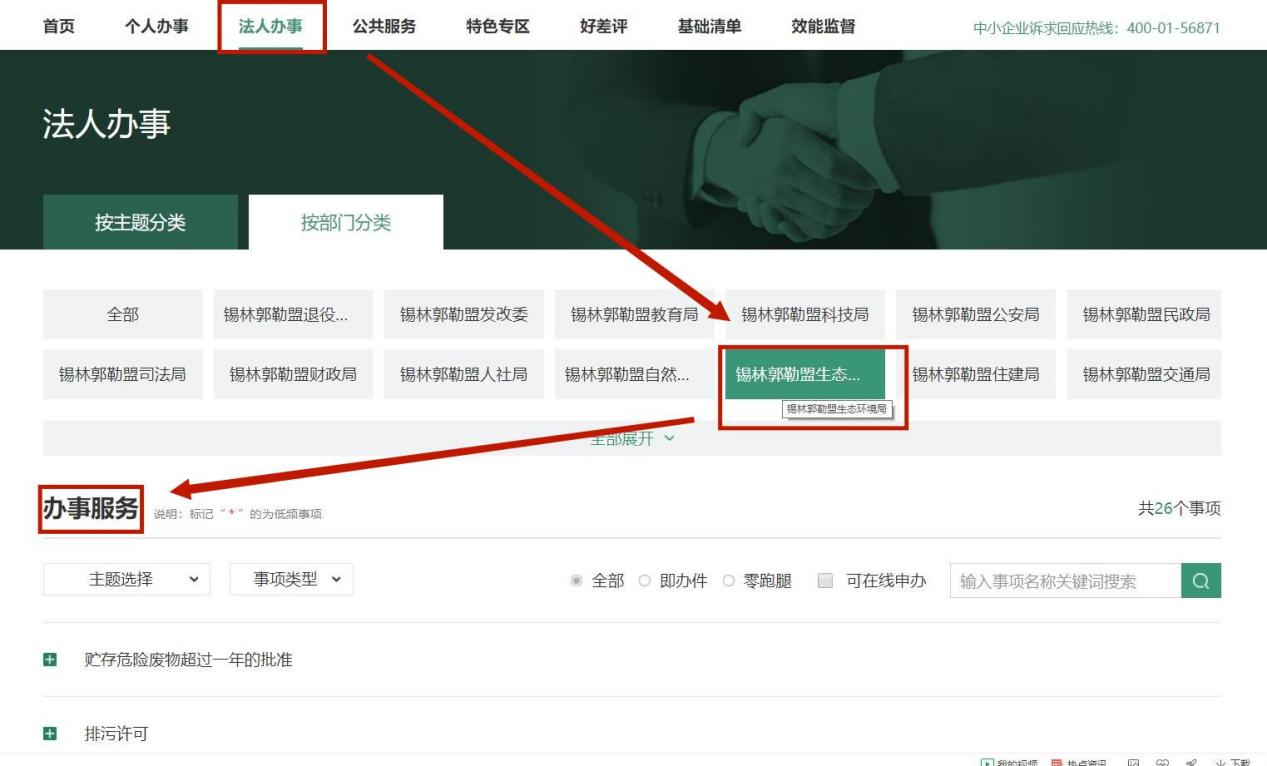
Task: Select the 锡林郭勒盟公安局 department button
Action: (975, 315)
